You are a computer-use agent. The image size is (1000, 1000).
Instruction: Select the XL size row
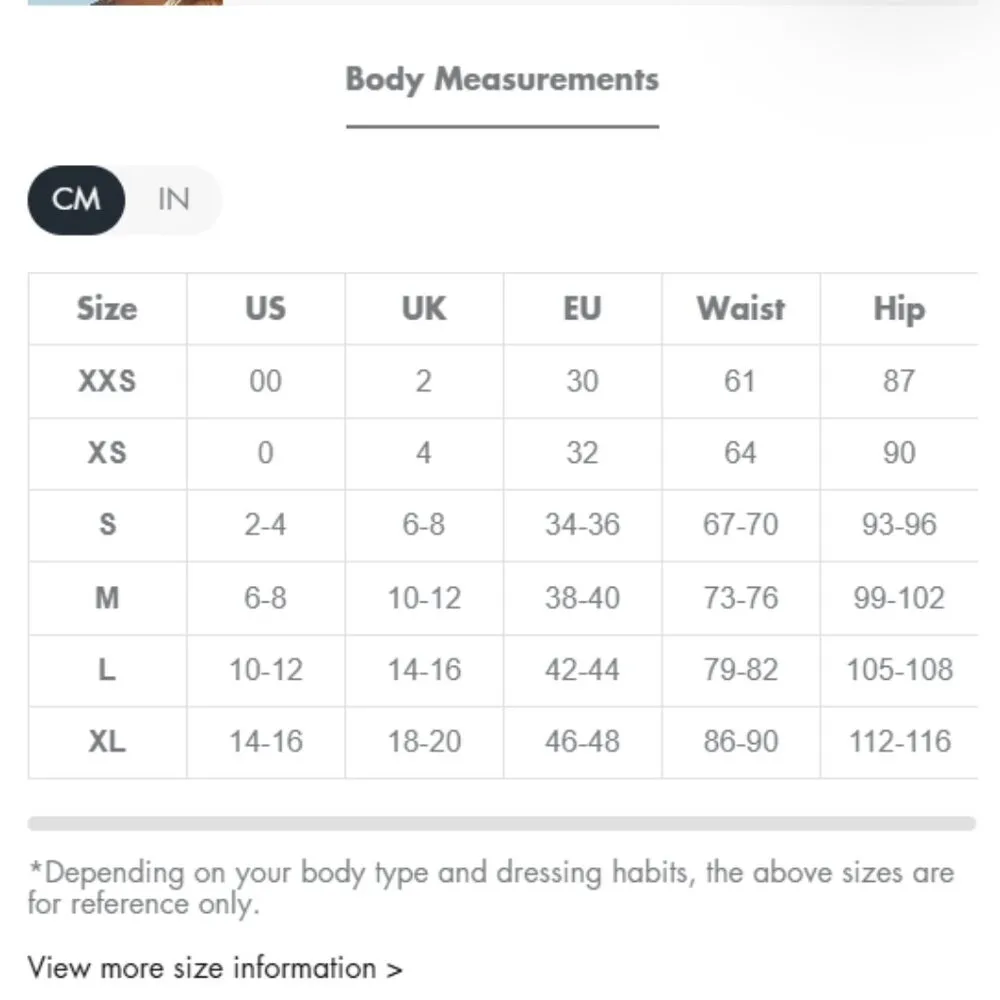point(106,742)
